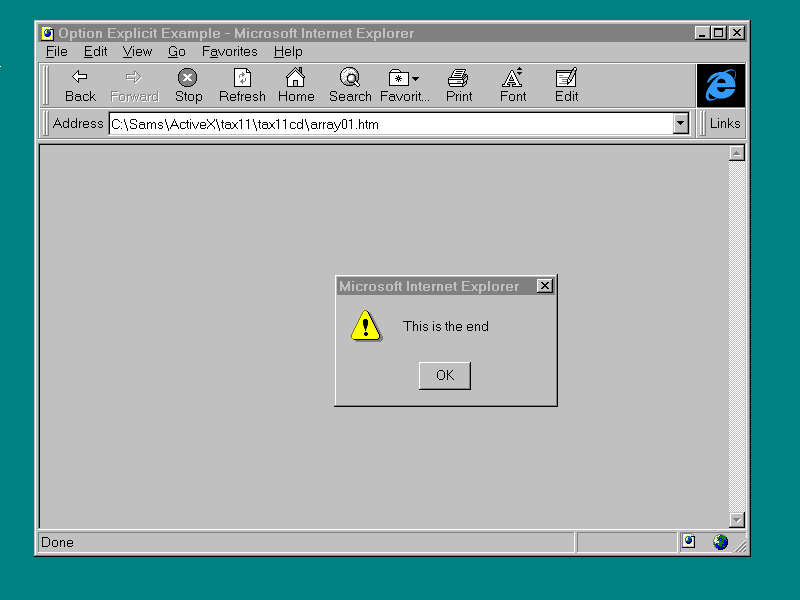Screen dimensions: 800x600
Task: Expand the Links toolbar
Action: pyautogui.click(x=725, y=123)
